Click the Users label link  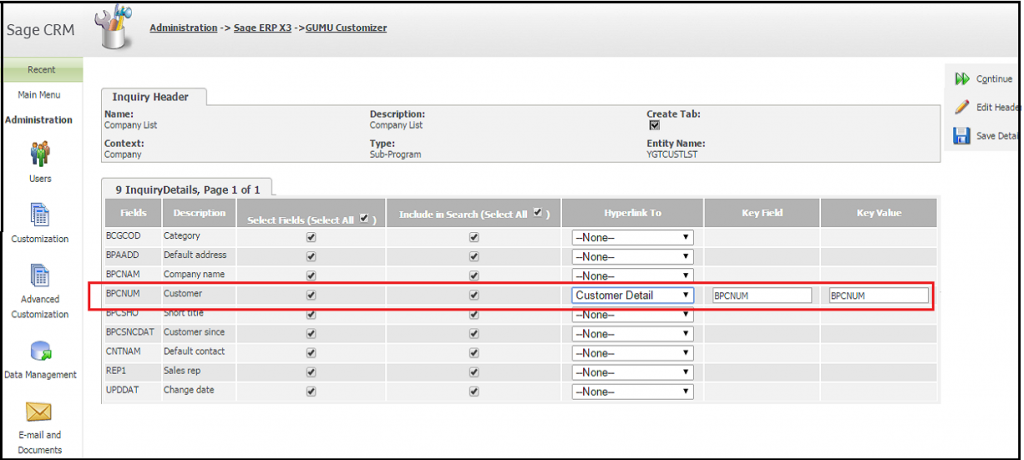(x=40, y=178)
